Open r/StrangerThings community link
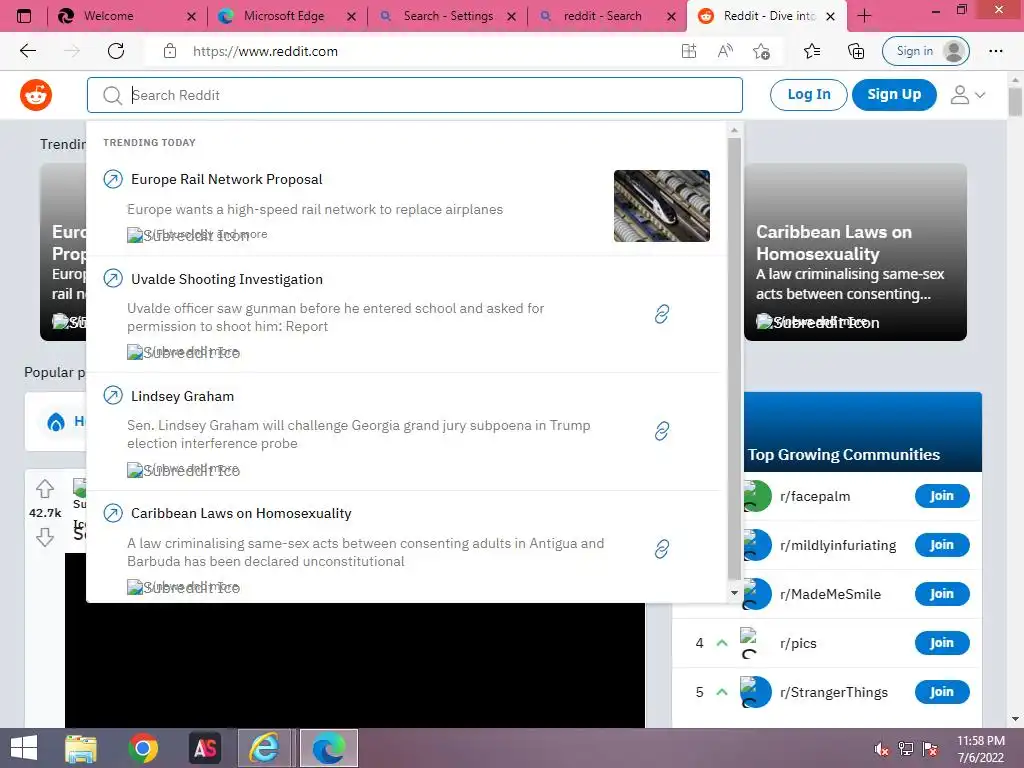This screenshot has width=1024, height=768. (833, 692)
